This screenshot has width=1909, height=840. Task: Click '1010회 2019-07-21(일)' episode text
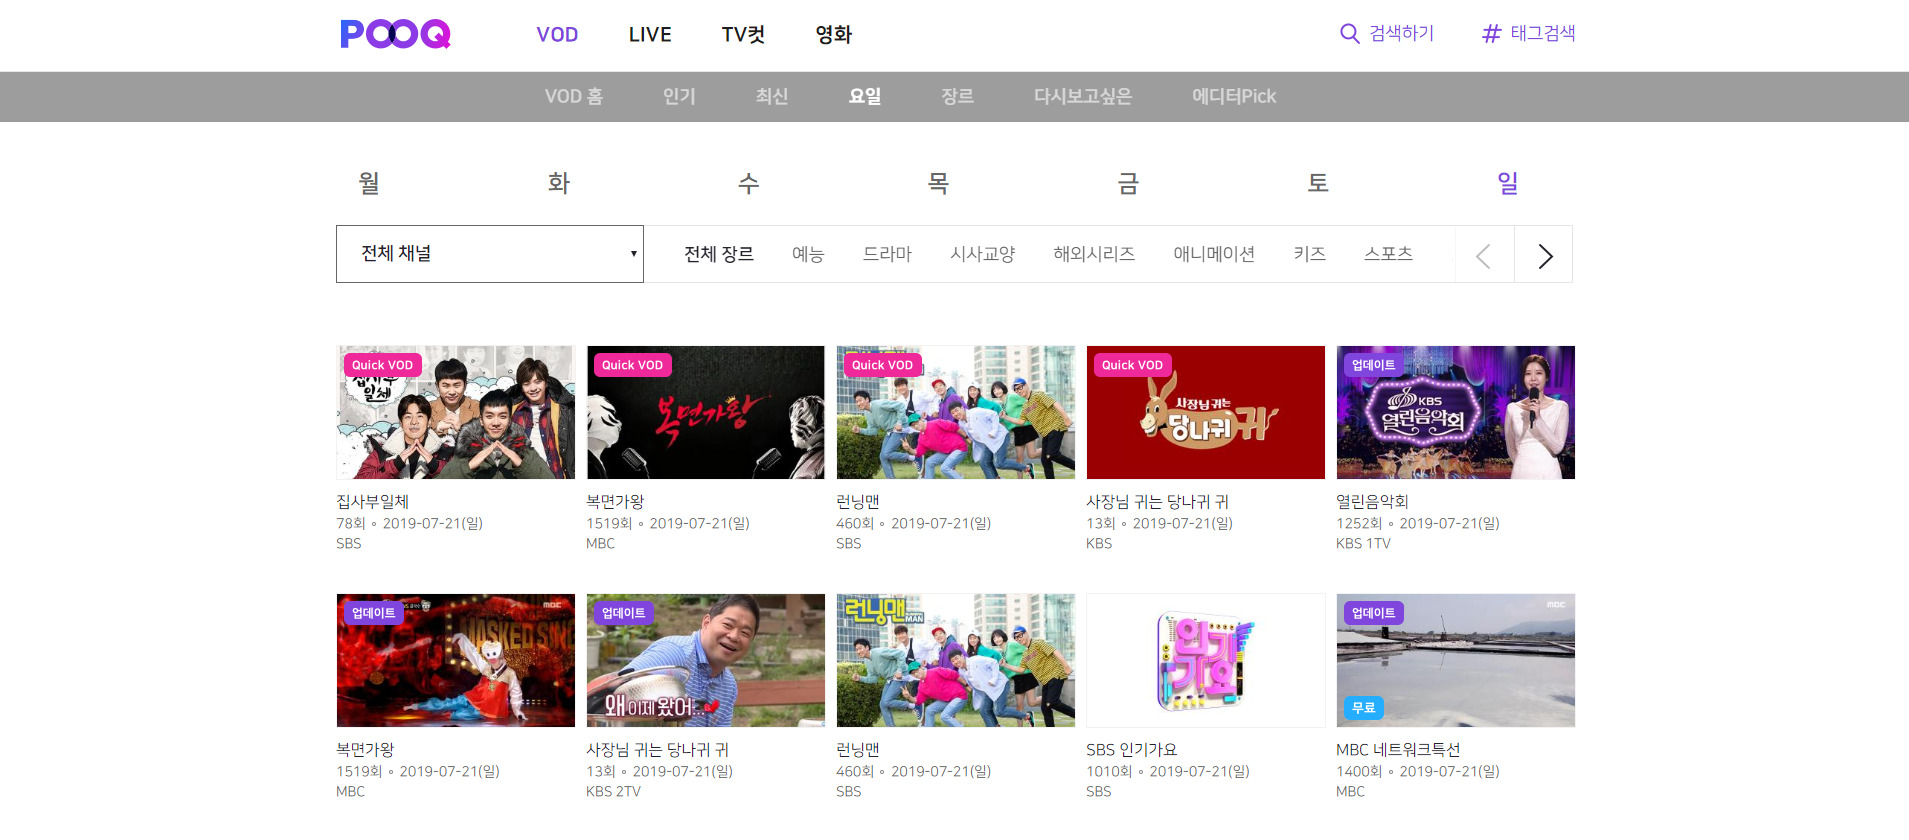[x=1168, y=771]
